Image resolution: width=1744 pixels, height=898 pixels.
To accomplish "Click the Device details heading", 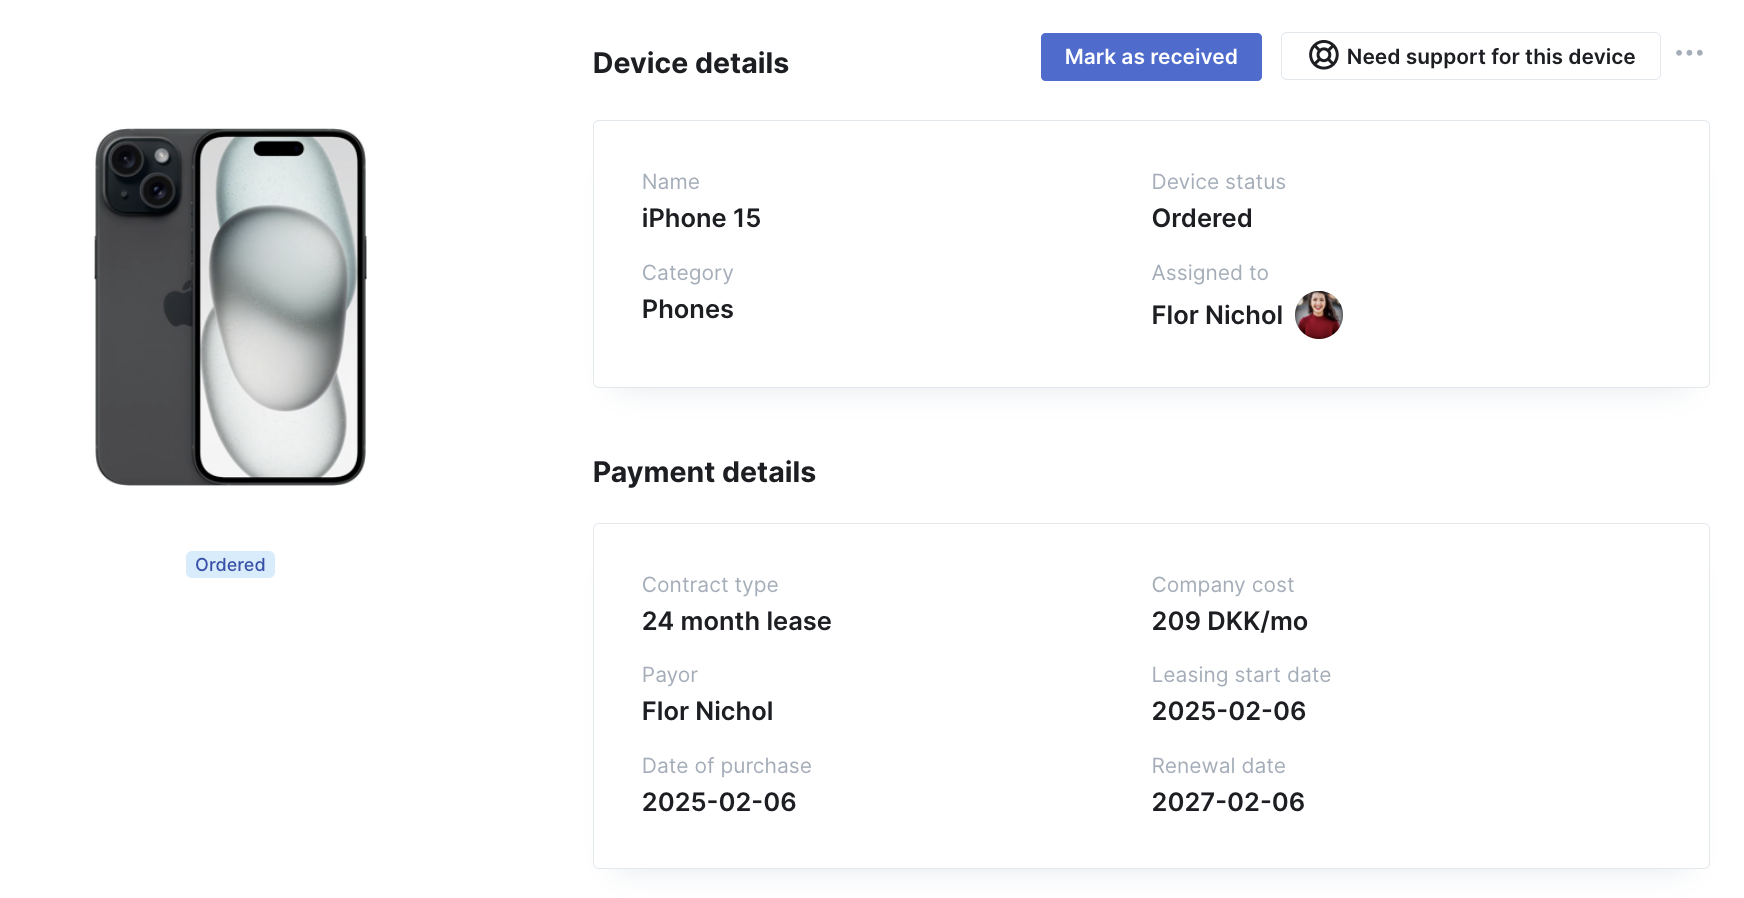I will pyautogui.click(x=691, y=63).
